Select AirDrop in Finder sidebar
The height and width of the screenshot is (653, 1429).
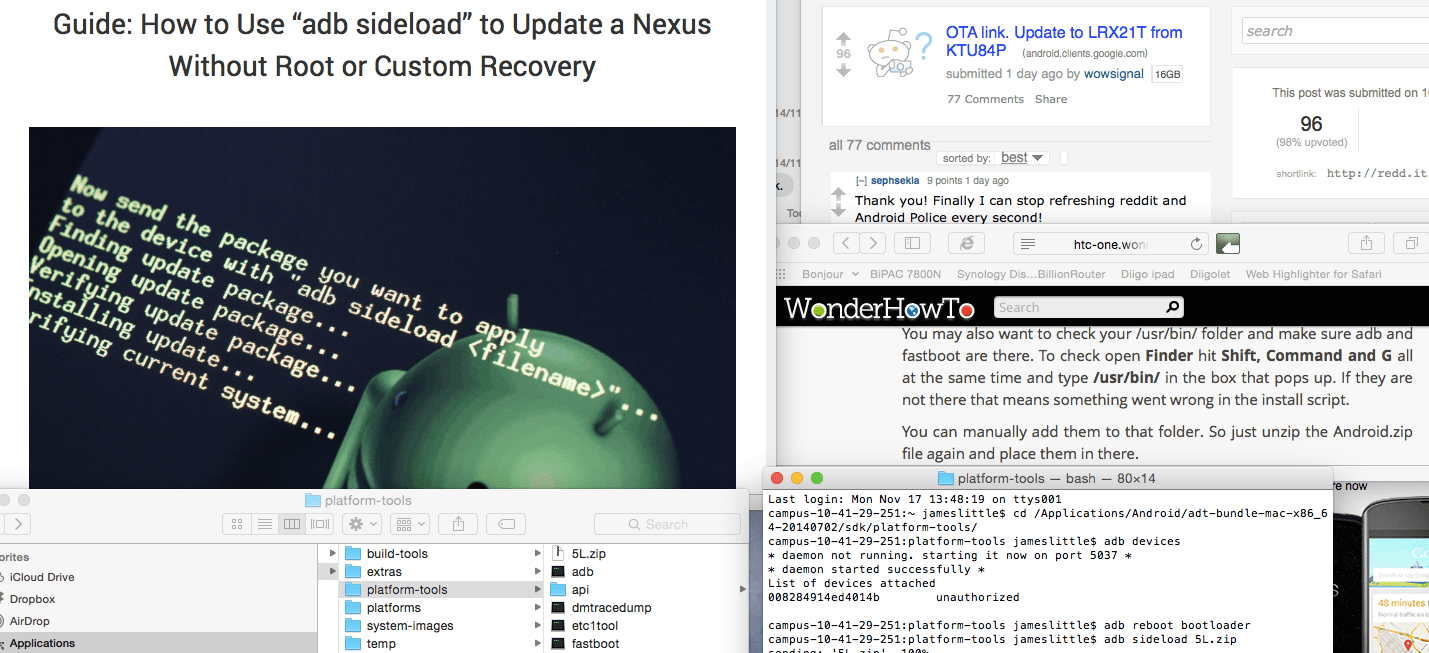click(x=30, y=621)
